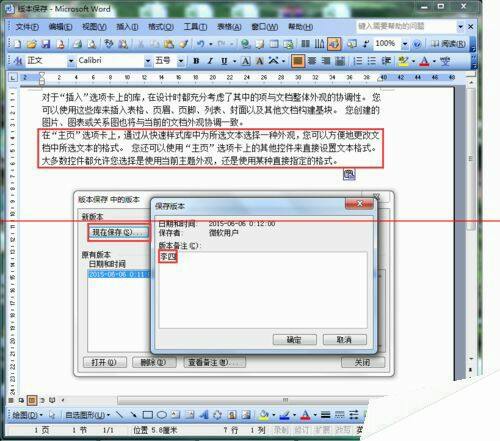Toggle italic formatting
The width and height of the screenshot is (500, 441).
[210, 61]
